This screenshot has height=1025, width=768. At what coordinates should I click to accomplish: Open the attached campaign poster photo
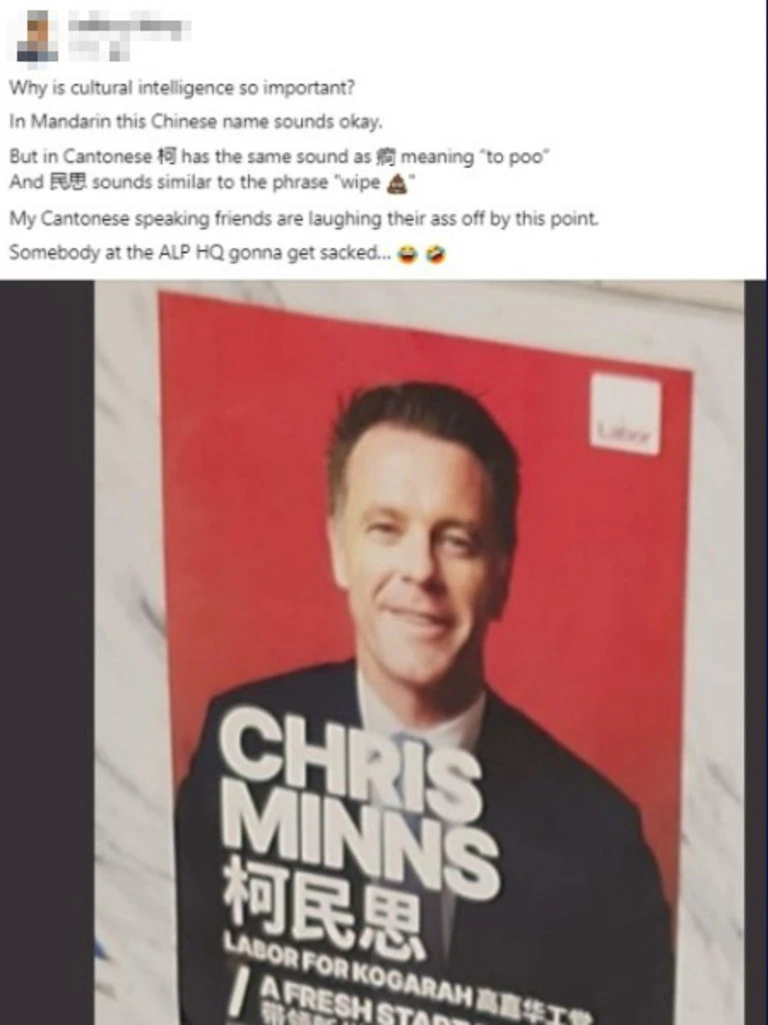(419, 652)
